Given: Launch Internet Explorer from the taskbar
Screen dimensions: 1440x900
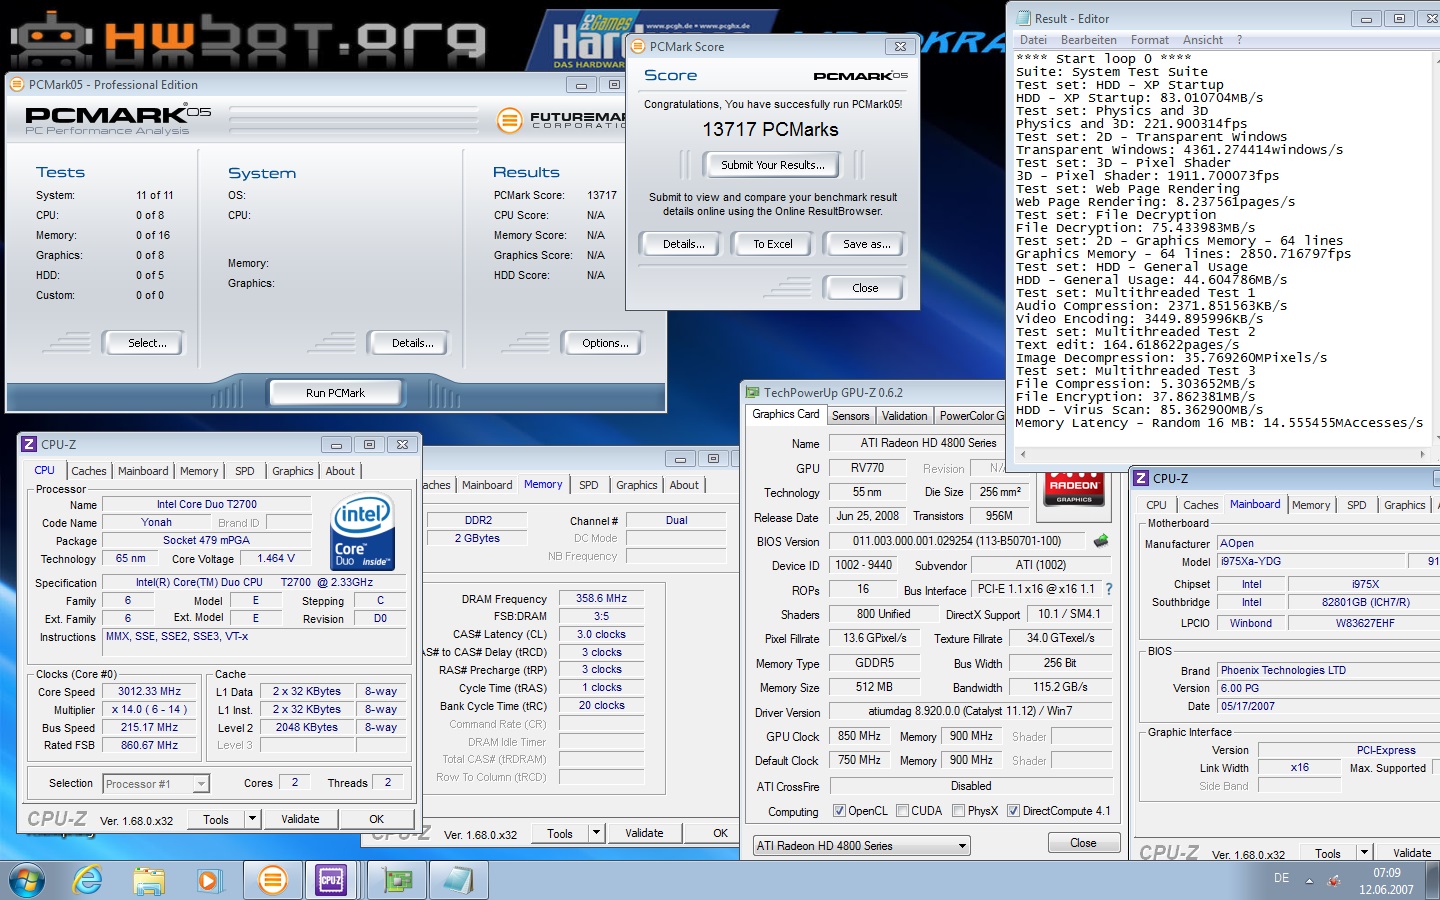Looking at the screenshot, I should point(88,880).
